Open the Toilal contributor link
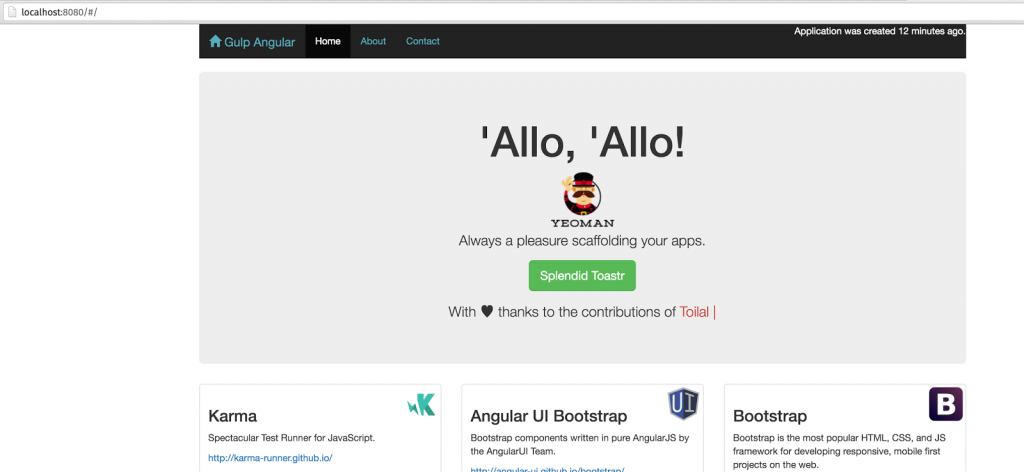1024x472 pixels. [694, 312]
